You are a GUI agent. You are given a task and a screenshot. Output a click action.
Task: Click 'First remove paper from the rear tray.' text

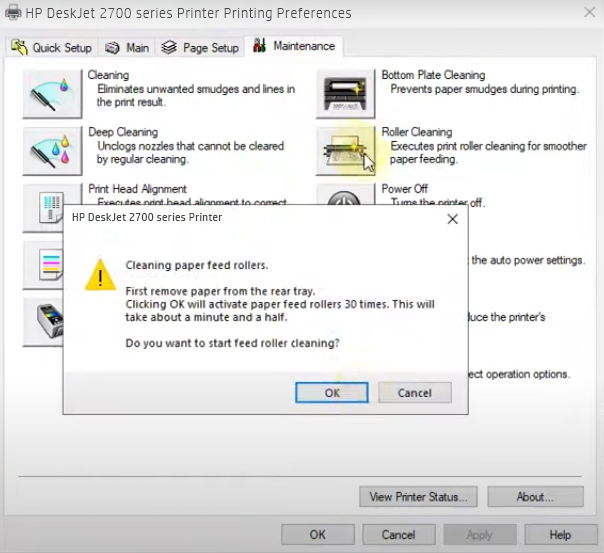click(220, 291)
